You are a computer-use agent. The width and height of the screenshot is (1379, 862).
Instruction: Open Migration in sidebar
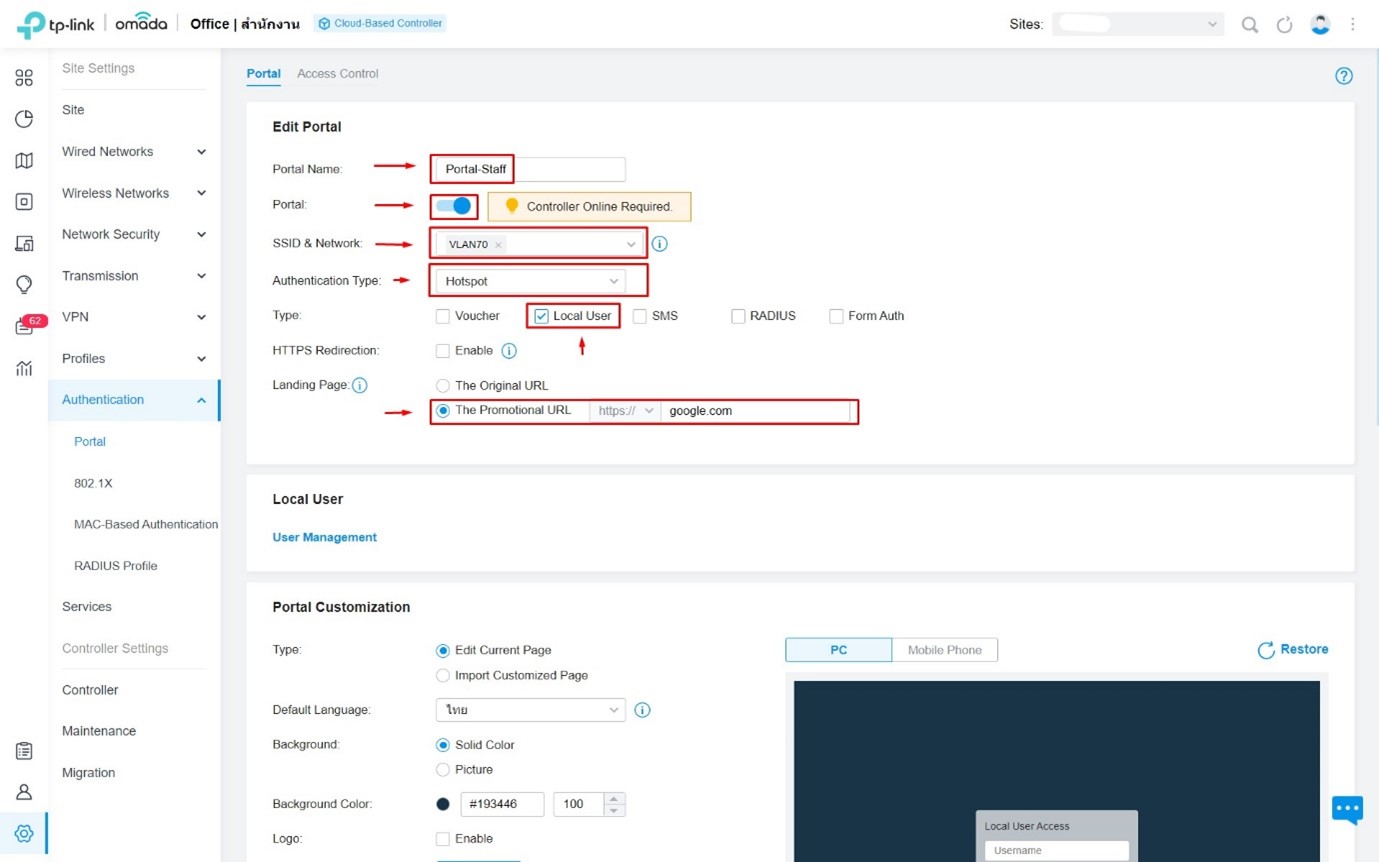[x=88, y=773]
